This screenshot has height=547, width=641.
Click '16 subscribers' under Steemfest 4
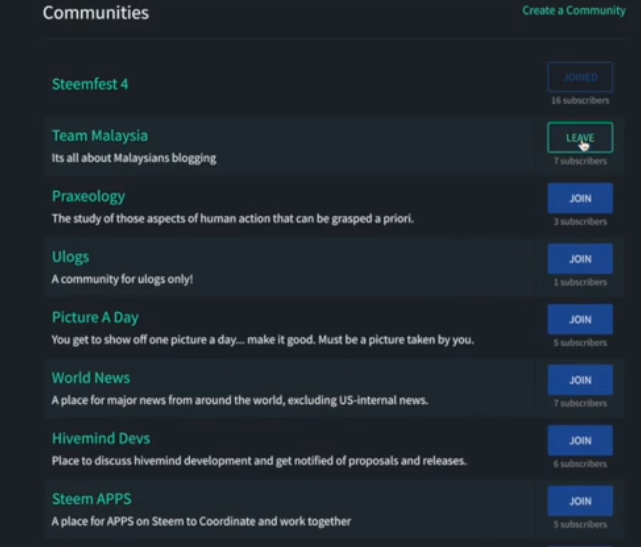pyautogui.click(x=580, y=101)
